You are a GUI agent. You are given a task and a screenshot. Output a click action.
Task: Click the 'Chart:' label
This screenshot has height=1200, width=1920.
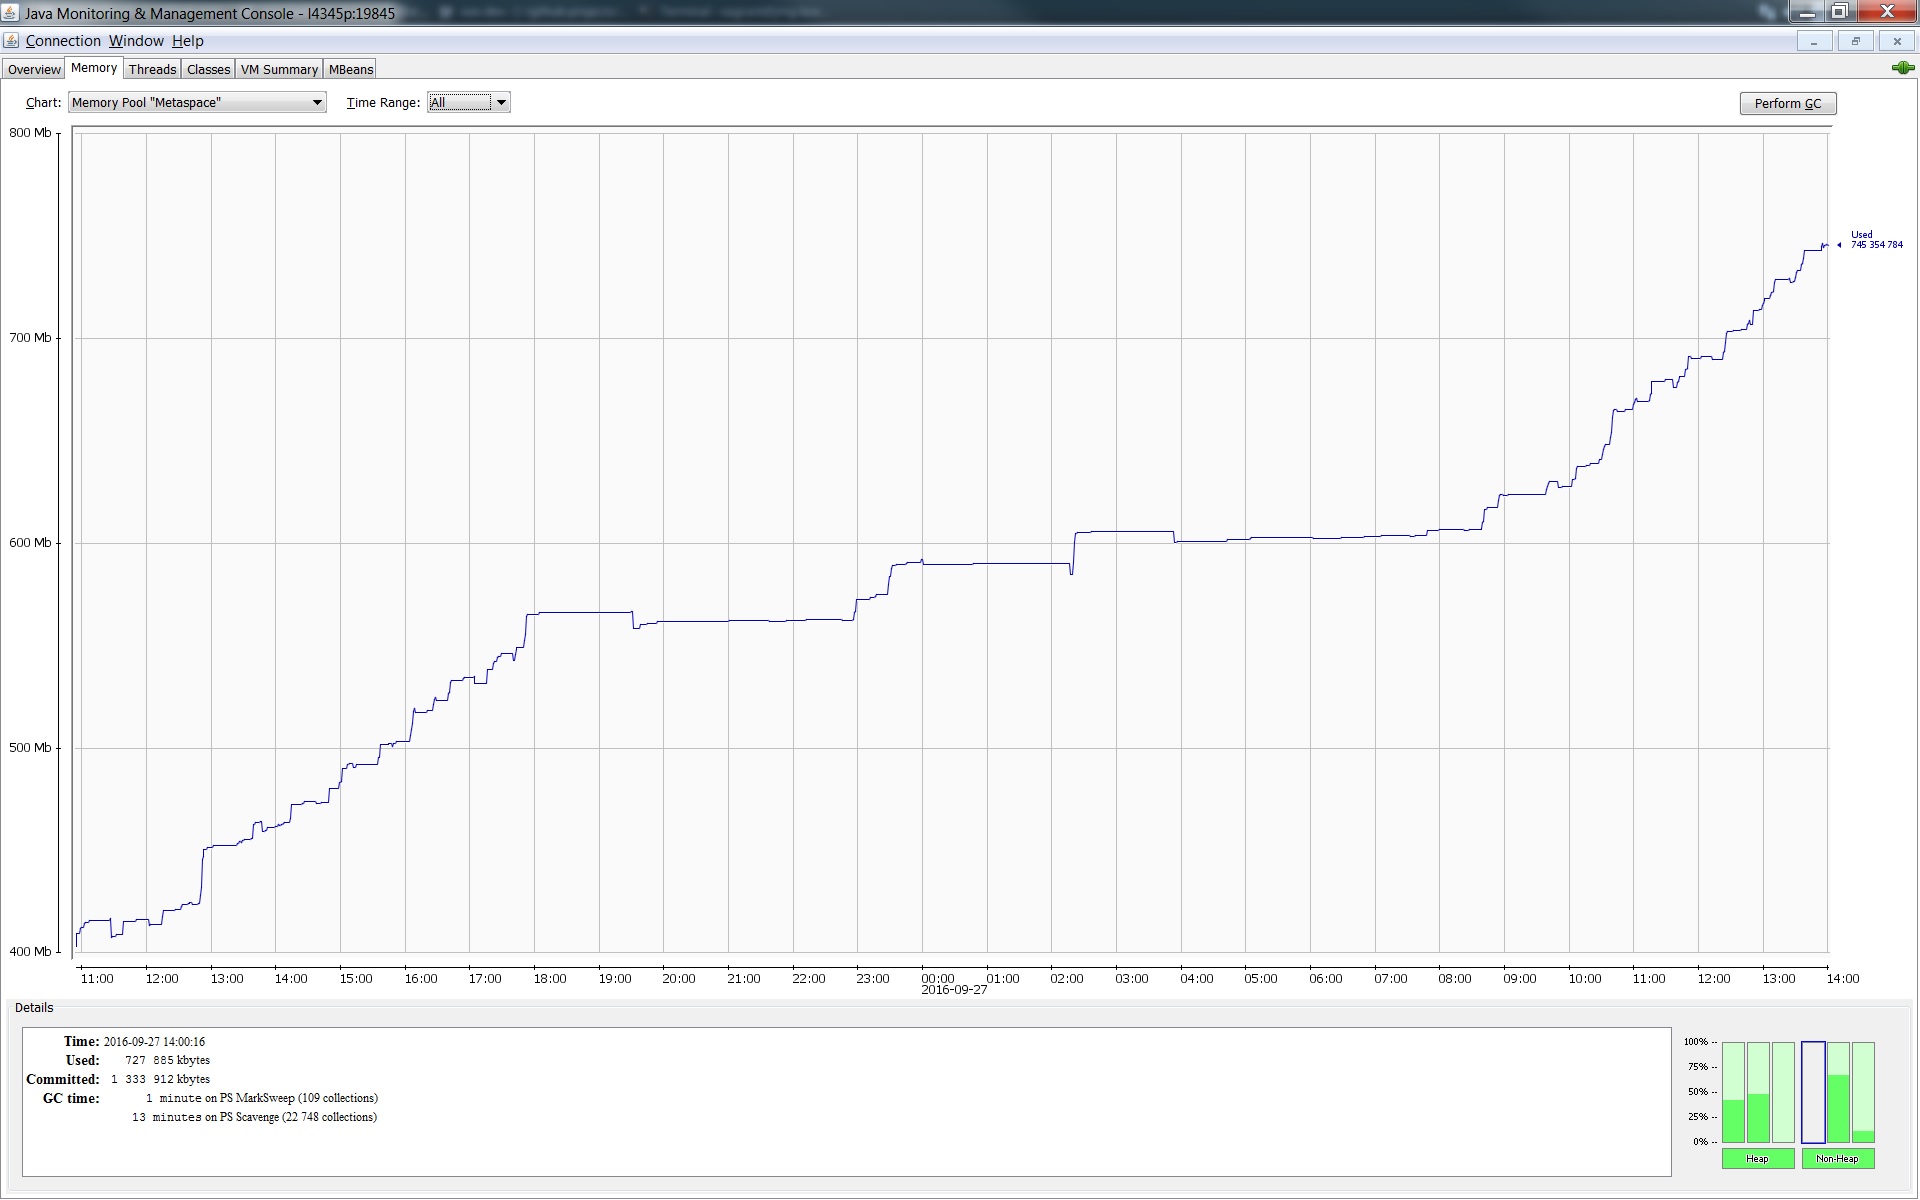(43, 102)
